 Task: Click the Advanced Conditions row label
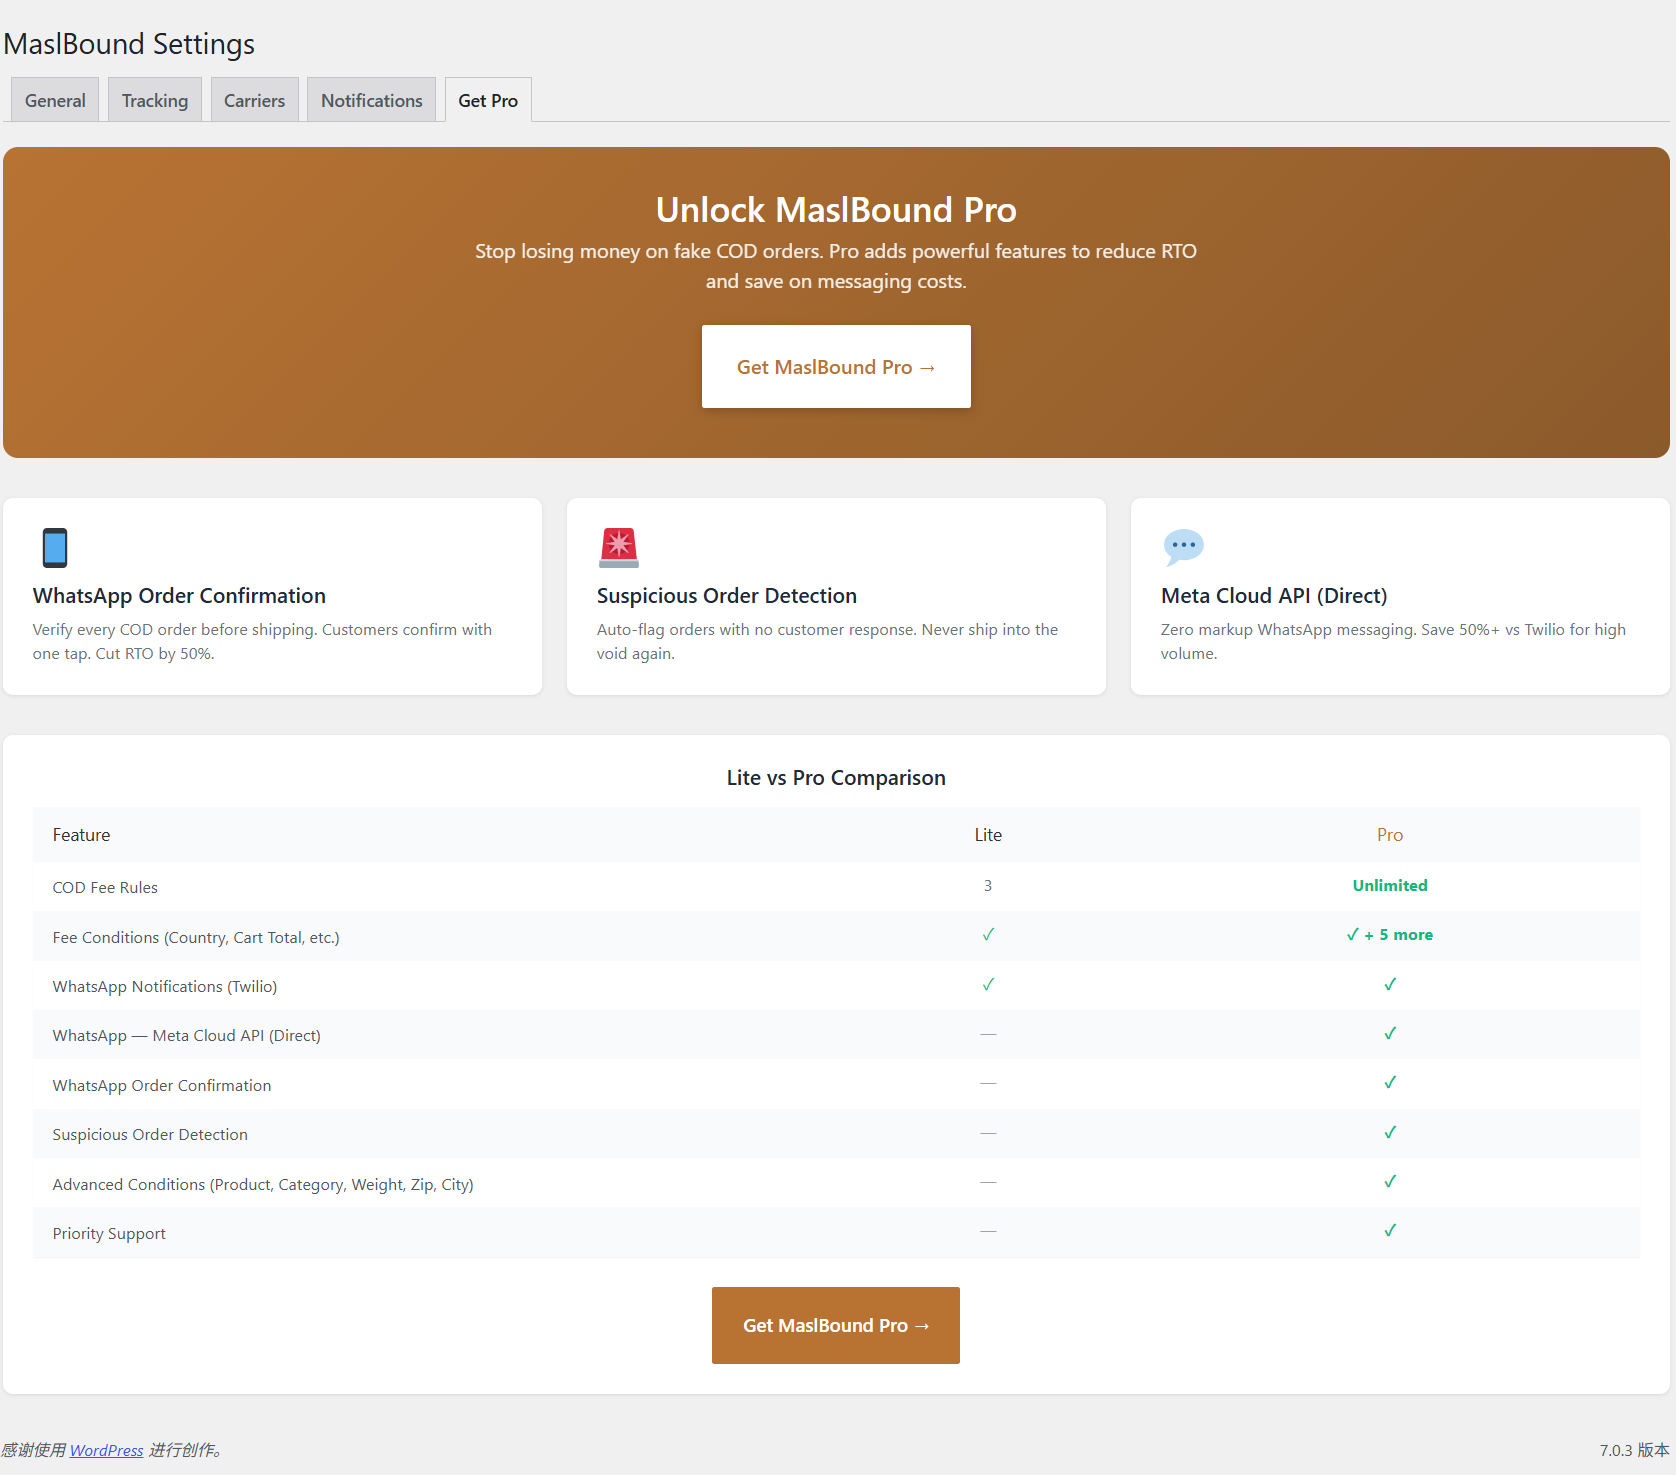click(263, 1184)
